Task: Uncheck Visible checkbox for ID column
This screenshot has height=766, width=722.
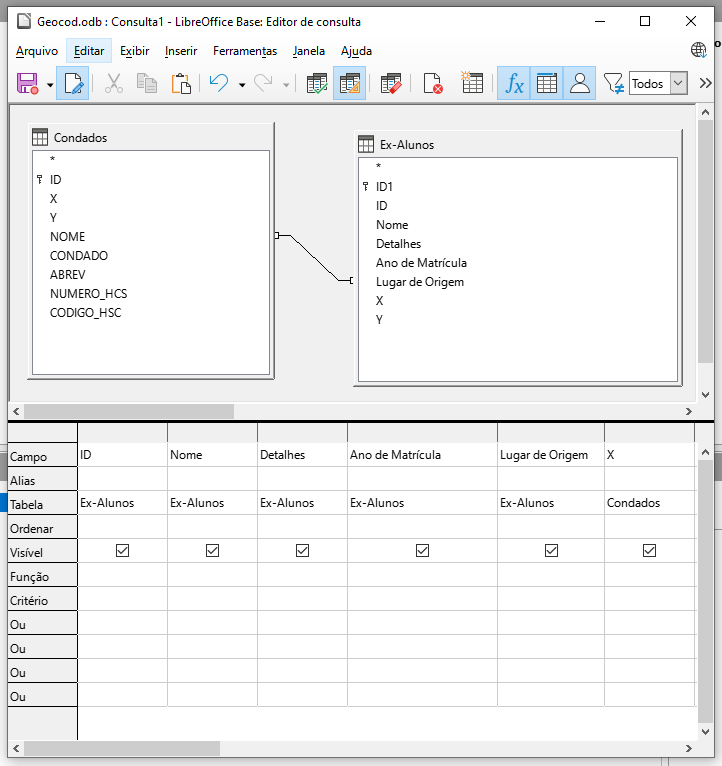Action: [123, 551]
